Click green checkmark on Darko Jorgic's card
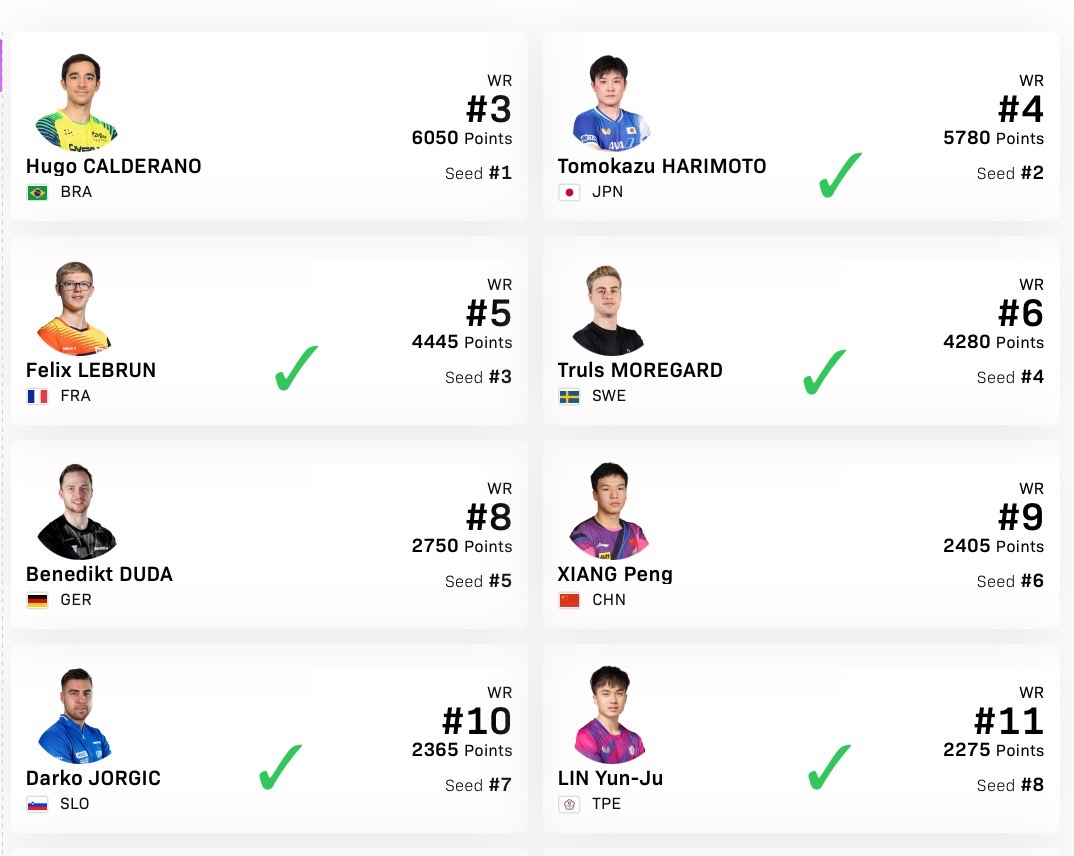Viewport: 1074px width, 856px height. coord(280,767)
